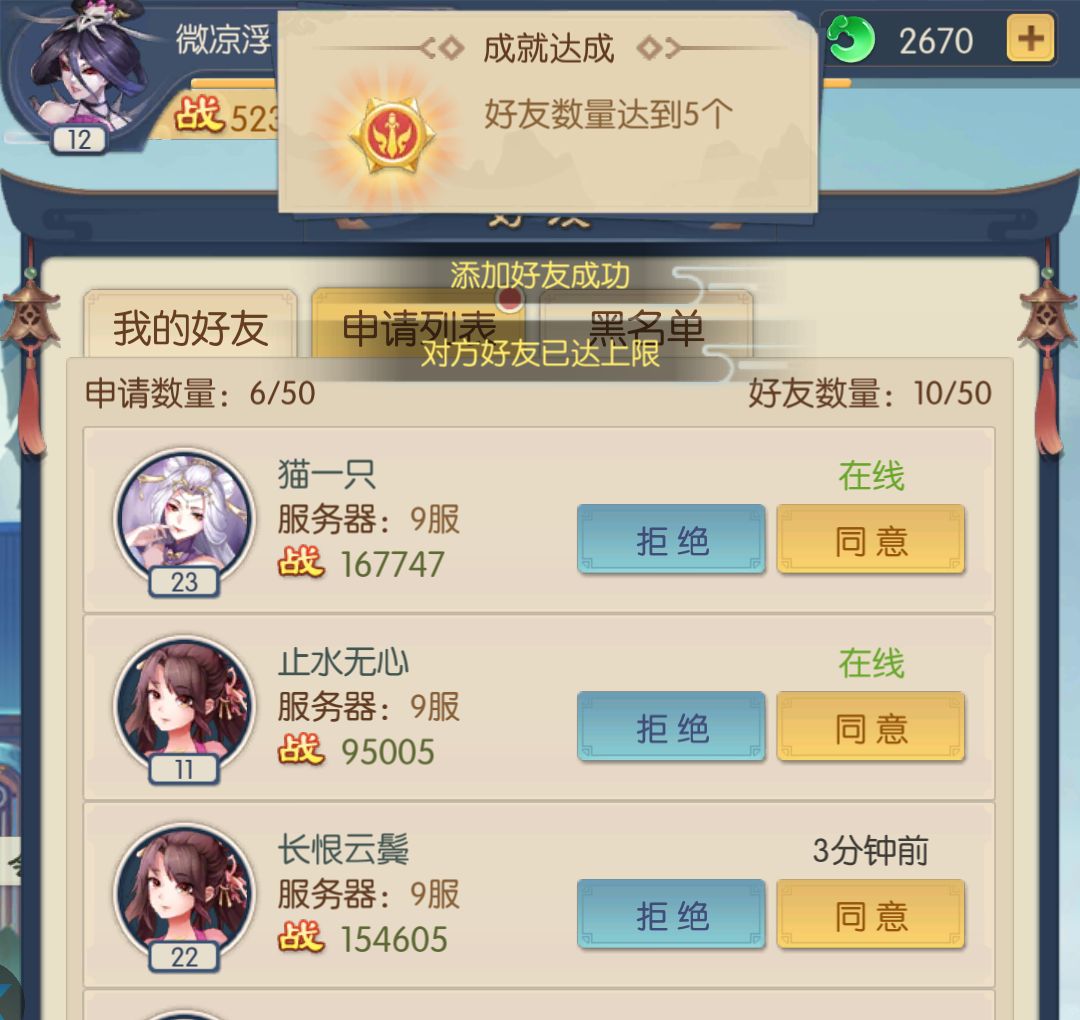The width and height of the screenshot is (1080, 1020).
Task: Click the green jade currency icon
Action: click(x=851, y=39)
